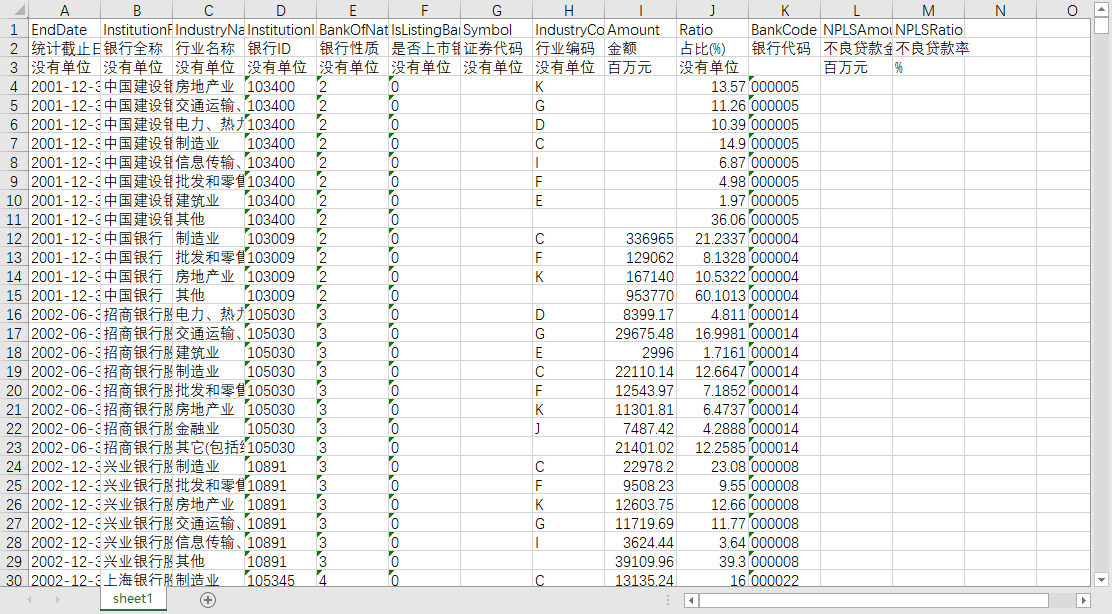Viewport: 1112px width, 614px height.
Task: Select row 24 header
Action: pos(14,467)
